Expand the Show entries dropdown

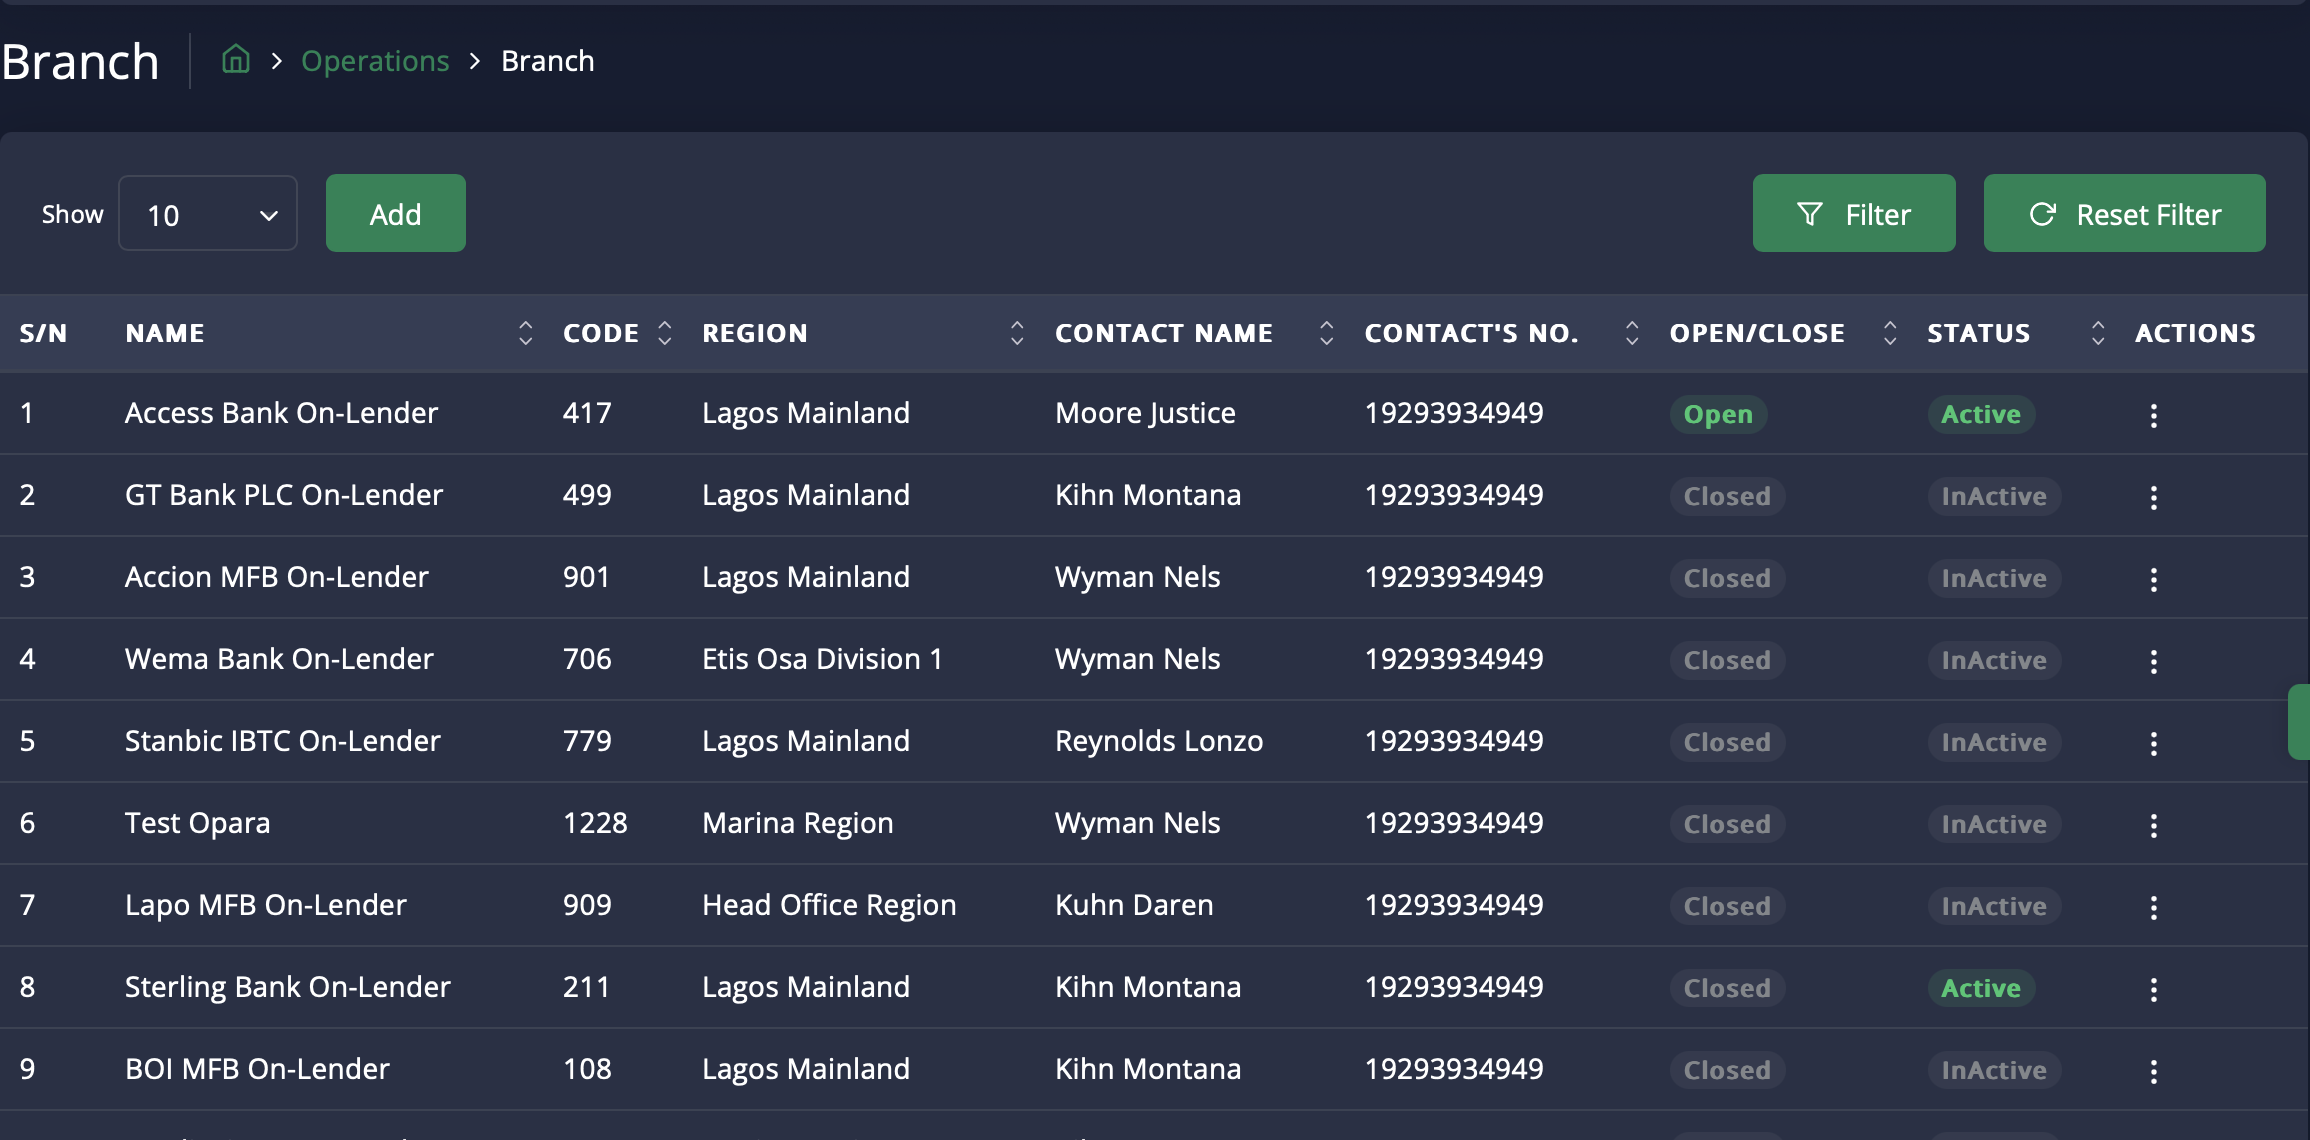(208, 214)
